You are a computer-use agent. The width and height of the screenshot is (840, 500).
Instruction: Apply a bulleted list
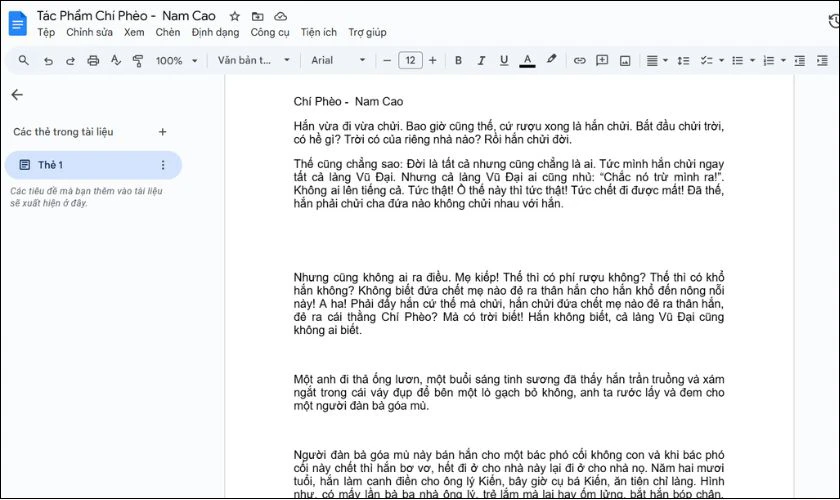pyautogui.click(x=738, y=61)
